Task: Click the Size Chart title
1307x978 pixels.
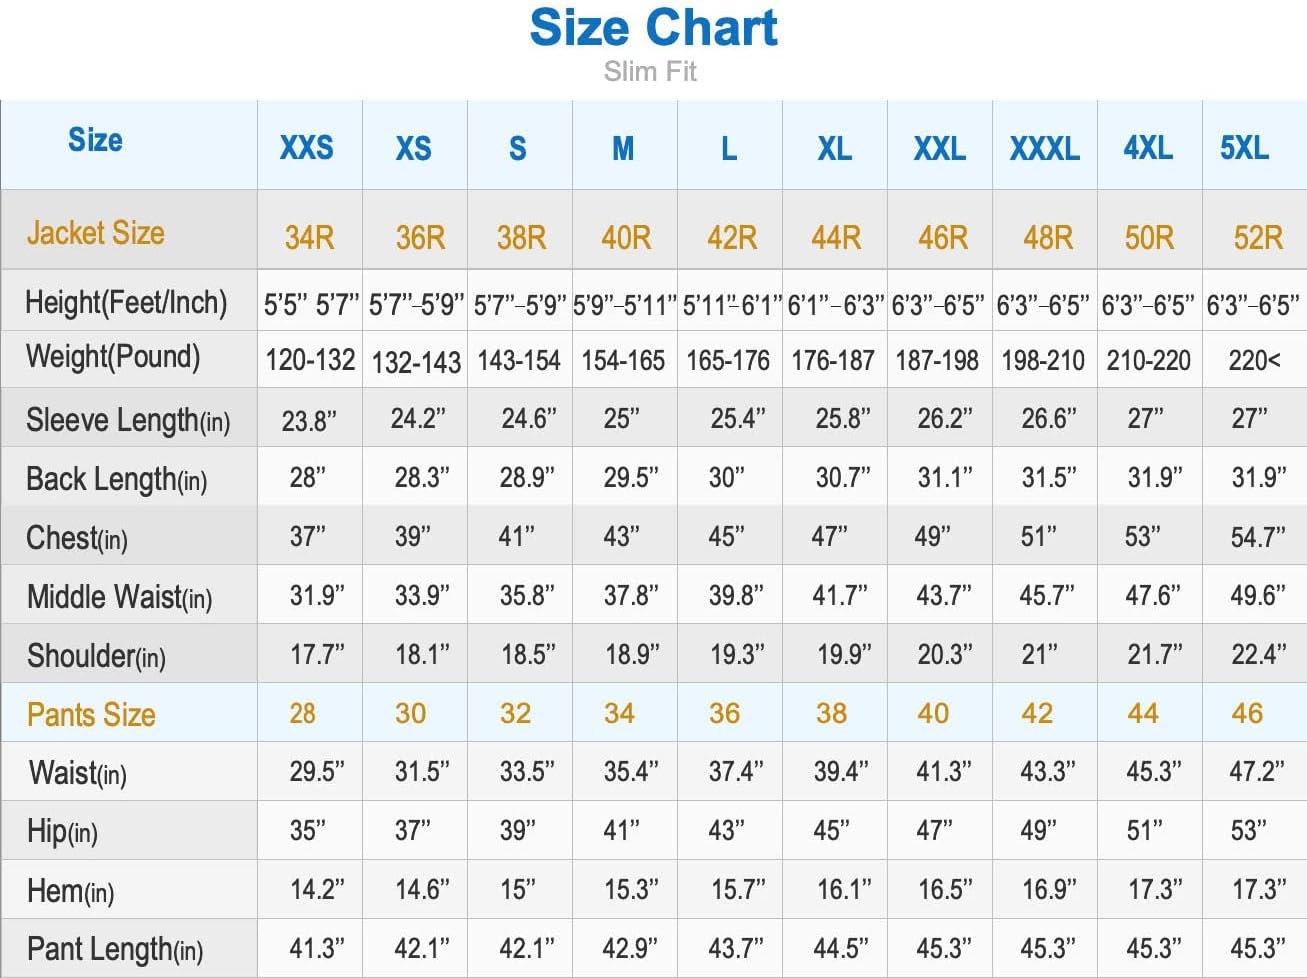Action: [653, 28]
